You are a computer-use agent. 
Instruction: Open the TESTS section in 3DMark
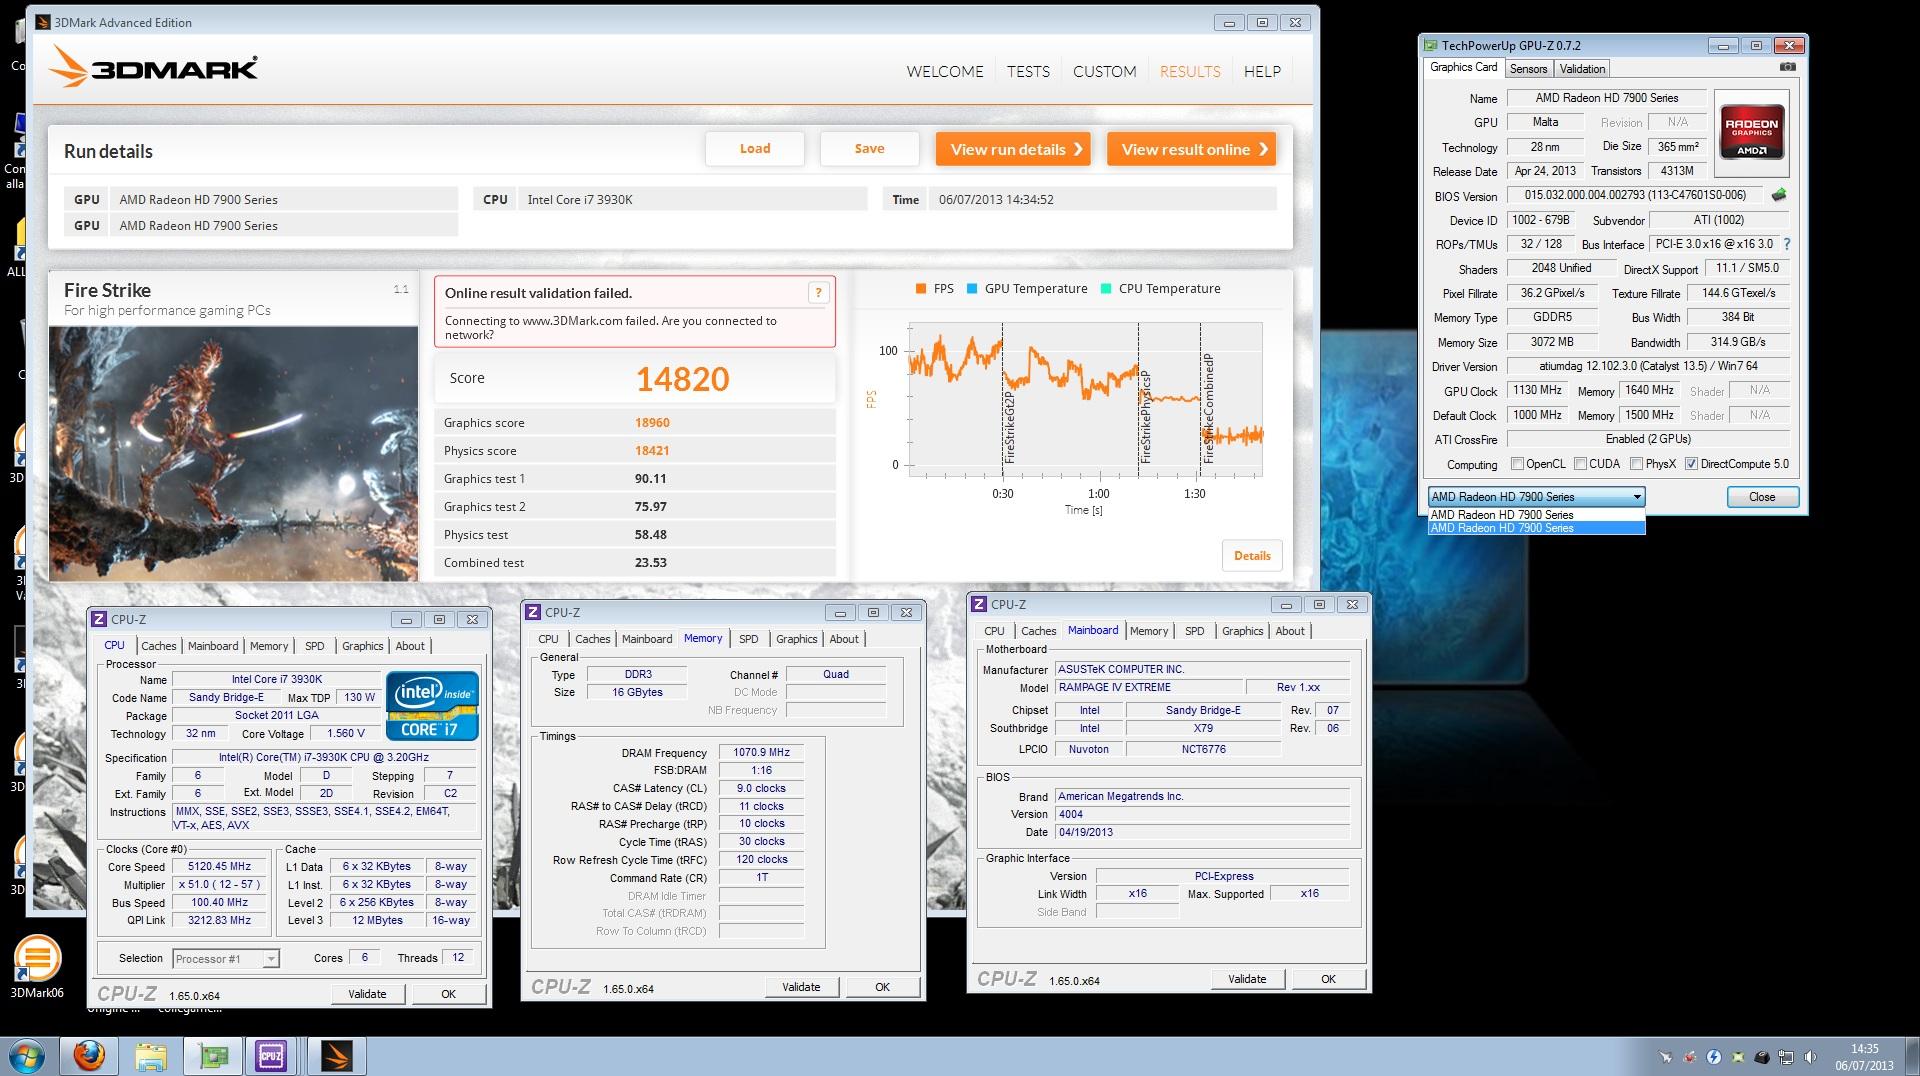(x=1028, y=71)
